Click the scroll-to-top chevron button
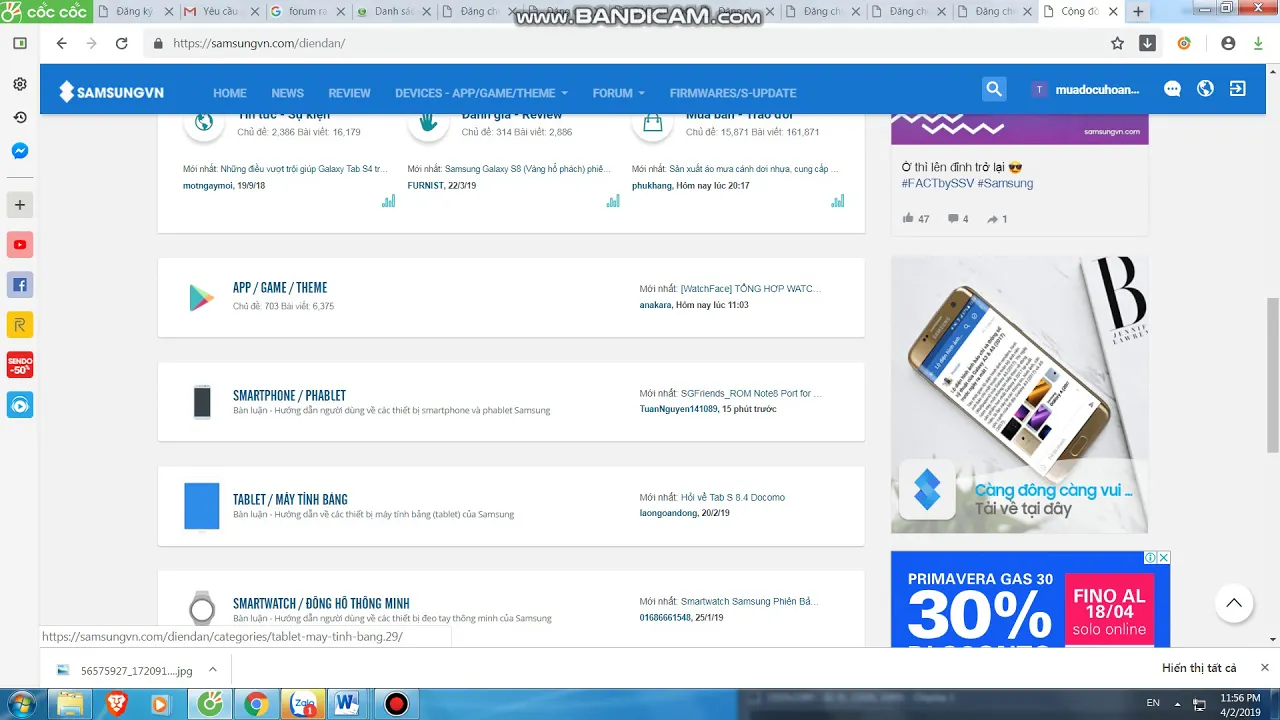 [1234, 603]
